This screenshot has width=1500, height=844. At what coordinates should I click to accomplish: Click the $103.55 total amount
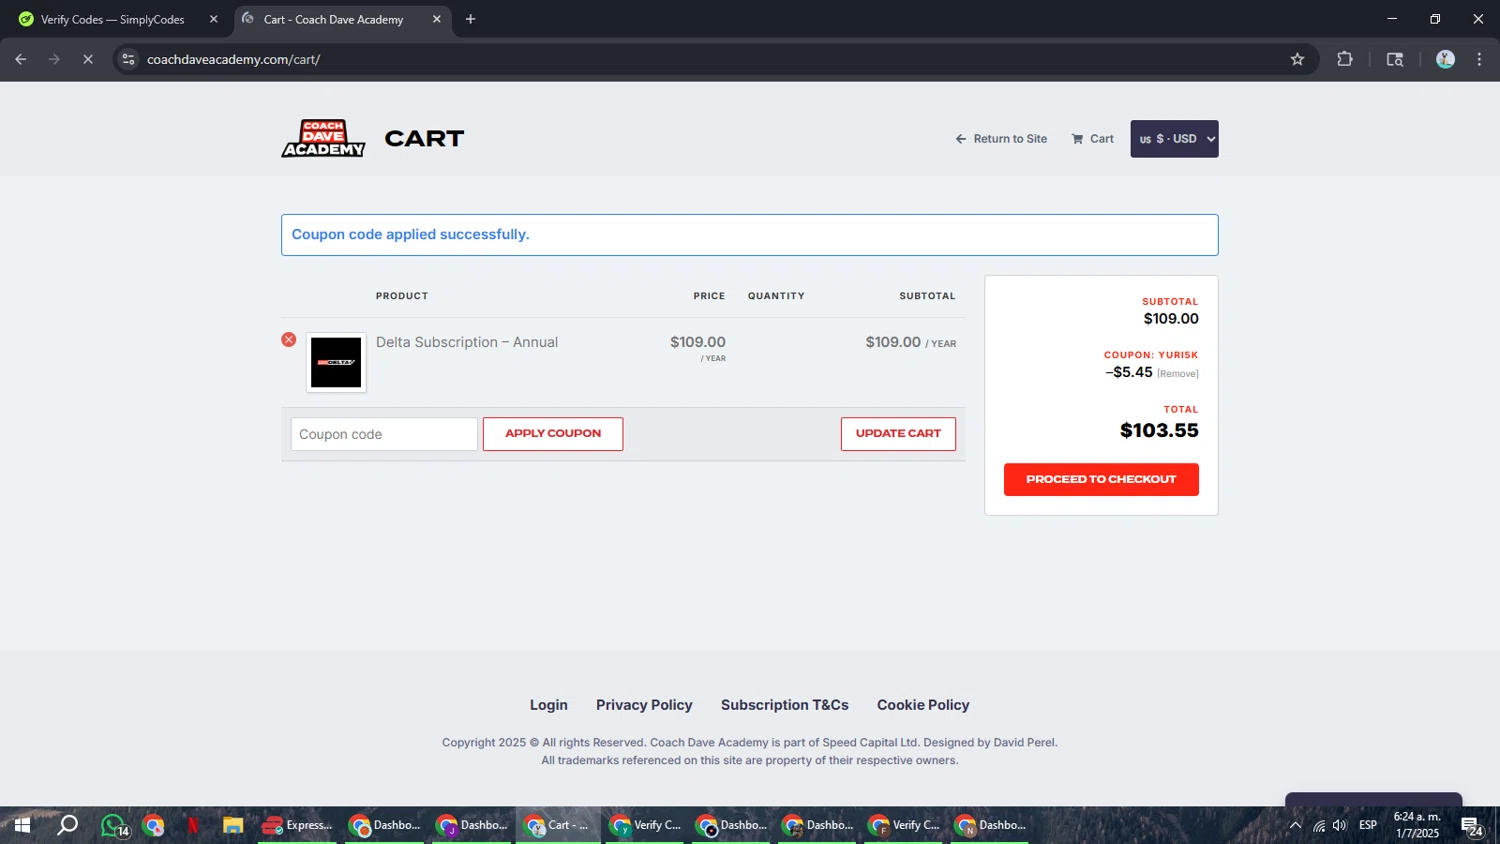[1159, 431]
